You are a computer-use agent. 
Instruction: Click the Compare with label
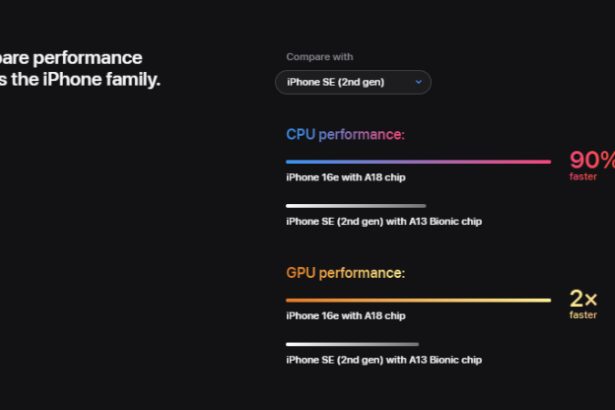tap(320, 57)
